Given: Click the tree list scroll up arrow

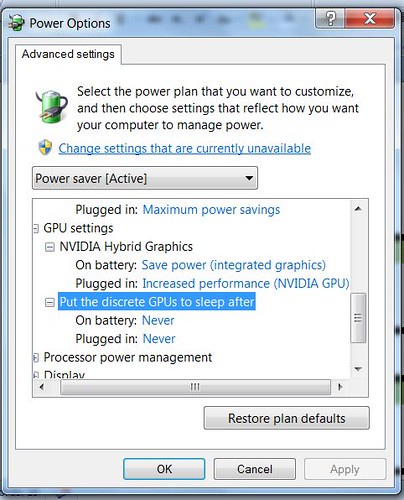Looking at the screenshot, I should (x=358, y=209).
